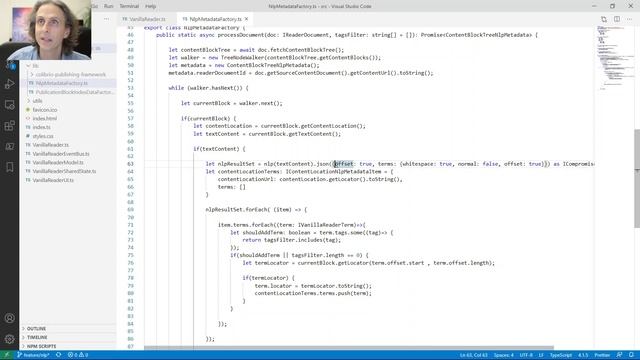Open the Remote Explorer icon in activity bar
This screenshot has height=360, width=640.
[10, 105]
